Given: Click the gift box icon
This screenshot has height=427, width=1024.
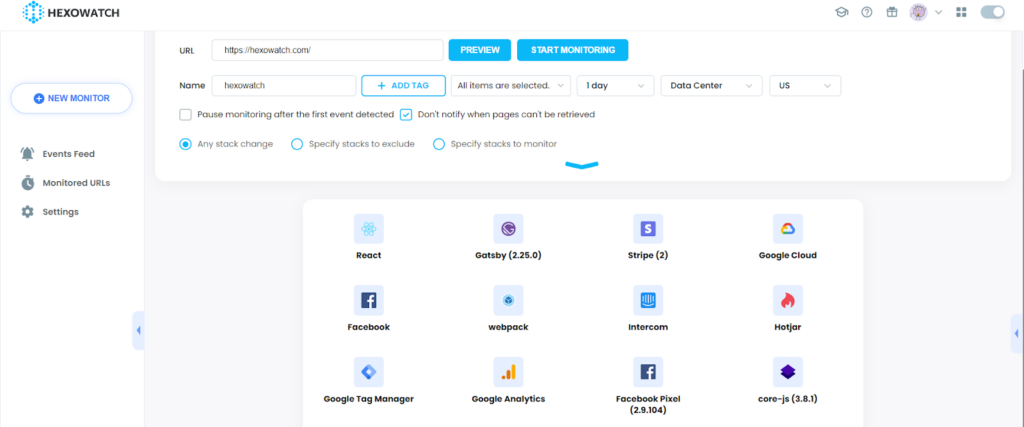Looking at the screenshot, I should click(892, 12).
